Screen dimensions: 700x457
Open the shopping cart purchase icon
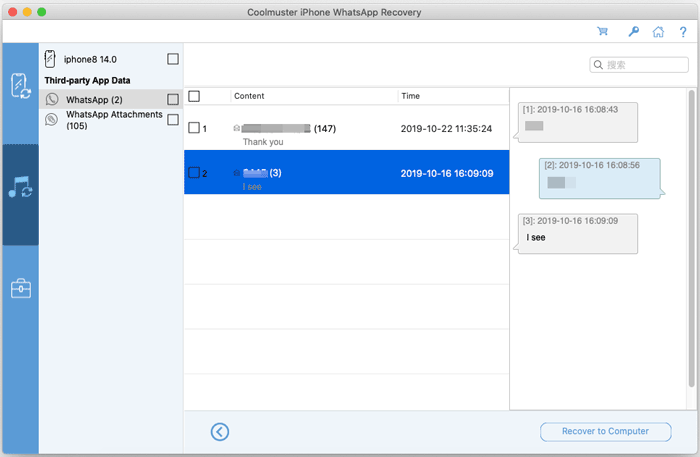pyautogui.click(x=603, y=31)
